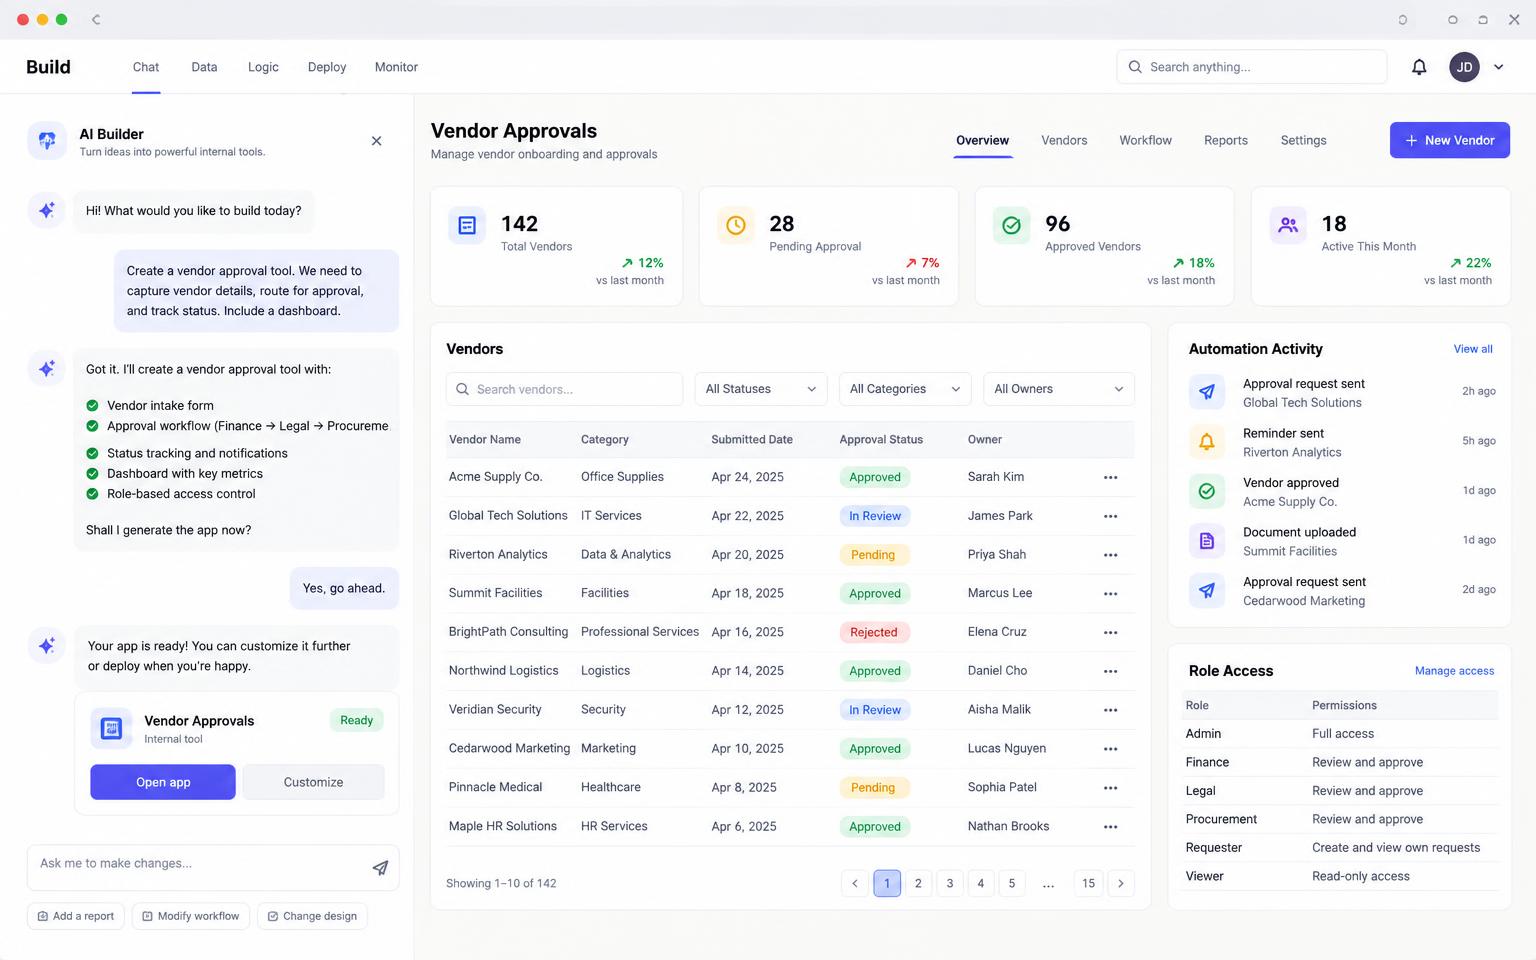Click the Manage access link
Image resolution: width=1536 pixels, height=960 pixels.
1454,671
